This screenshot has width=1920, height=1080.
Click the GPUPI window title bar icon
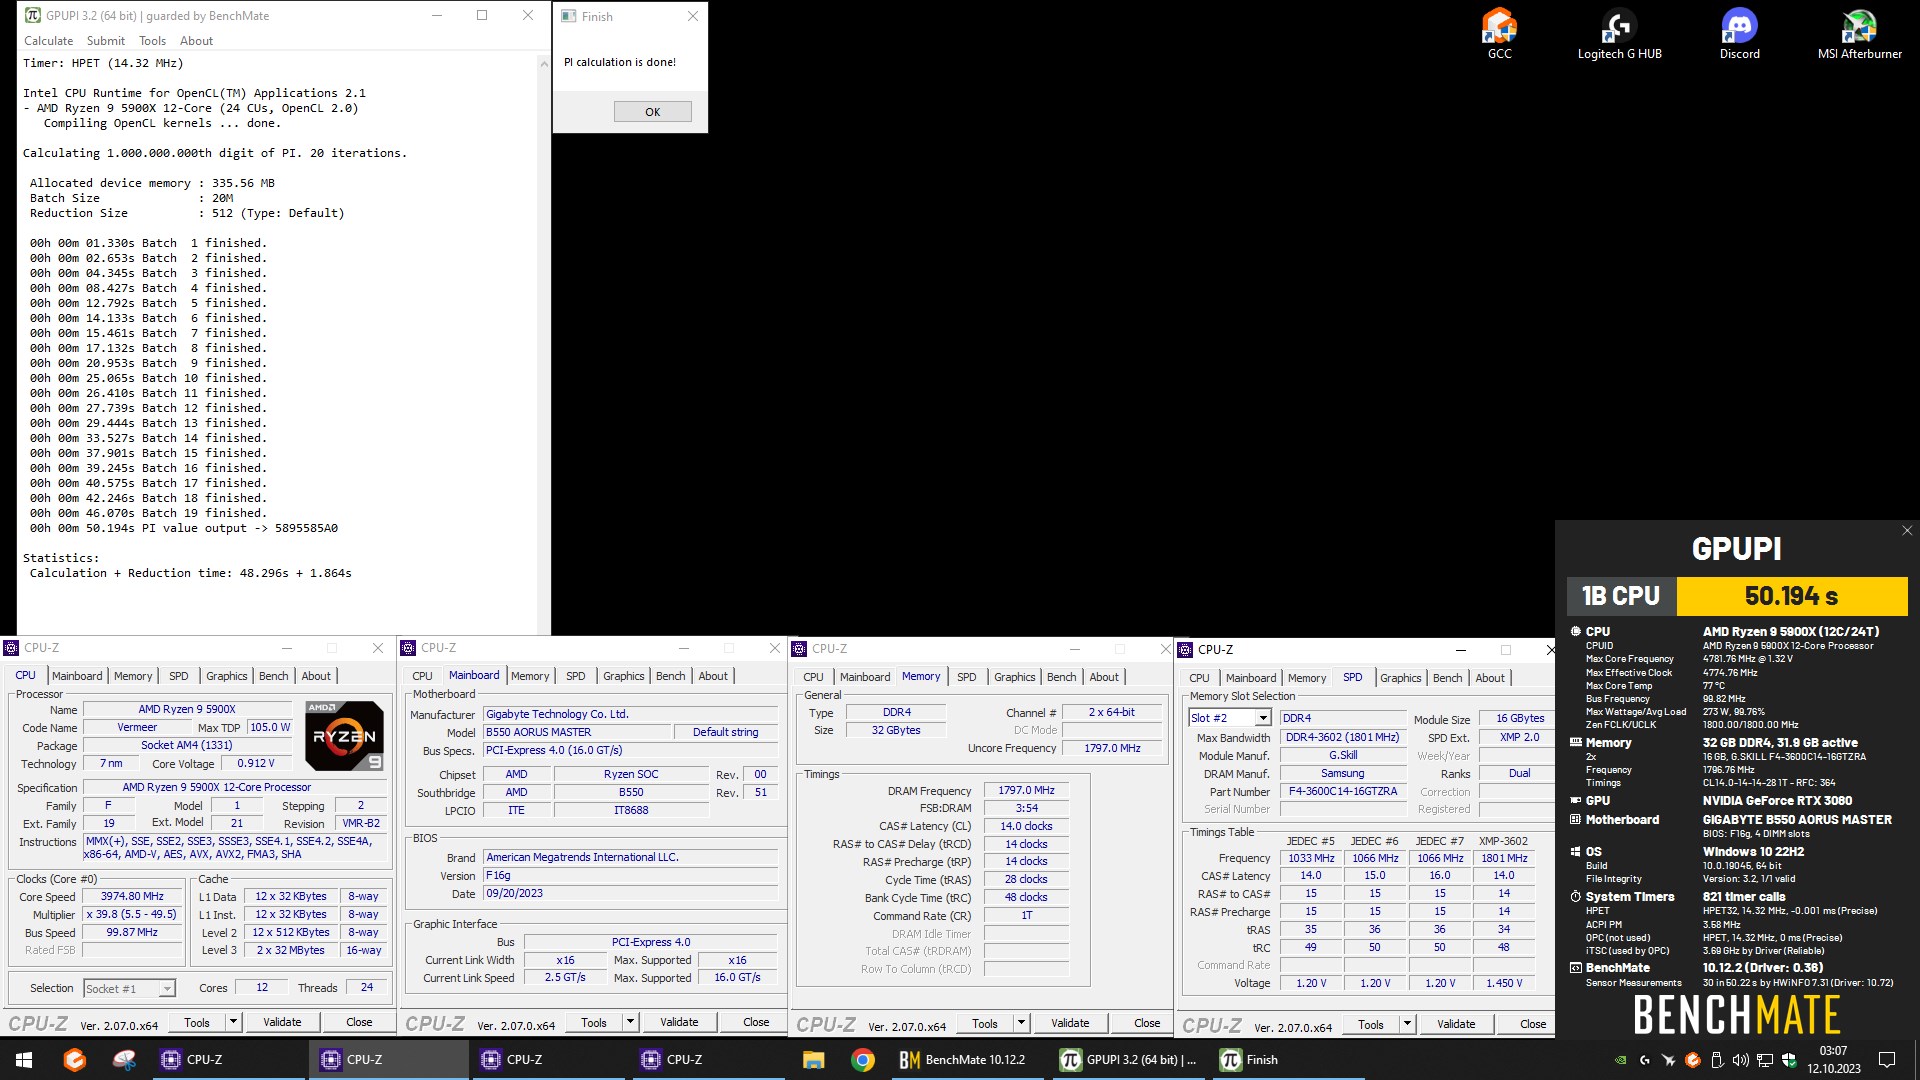click(x=33, y=15)
